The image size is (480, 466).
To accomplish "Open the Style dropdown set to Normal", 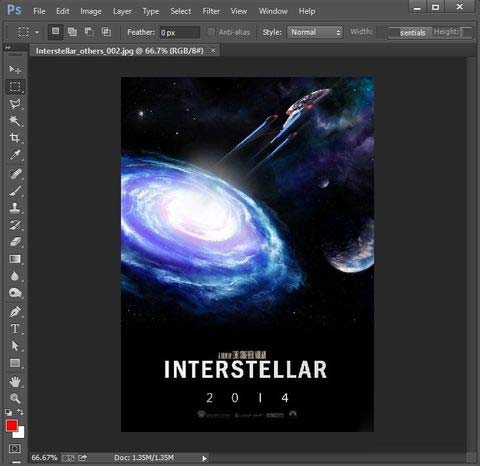I will pyautogui.click(x=315, y=32).
